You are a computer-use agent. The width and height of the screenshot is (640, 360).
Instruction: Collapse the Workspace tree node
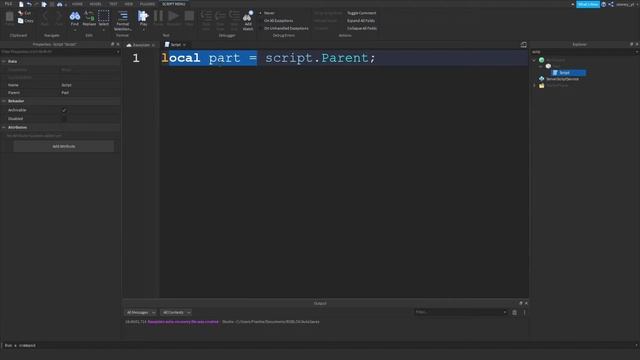[534, 60]
